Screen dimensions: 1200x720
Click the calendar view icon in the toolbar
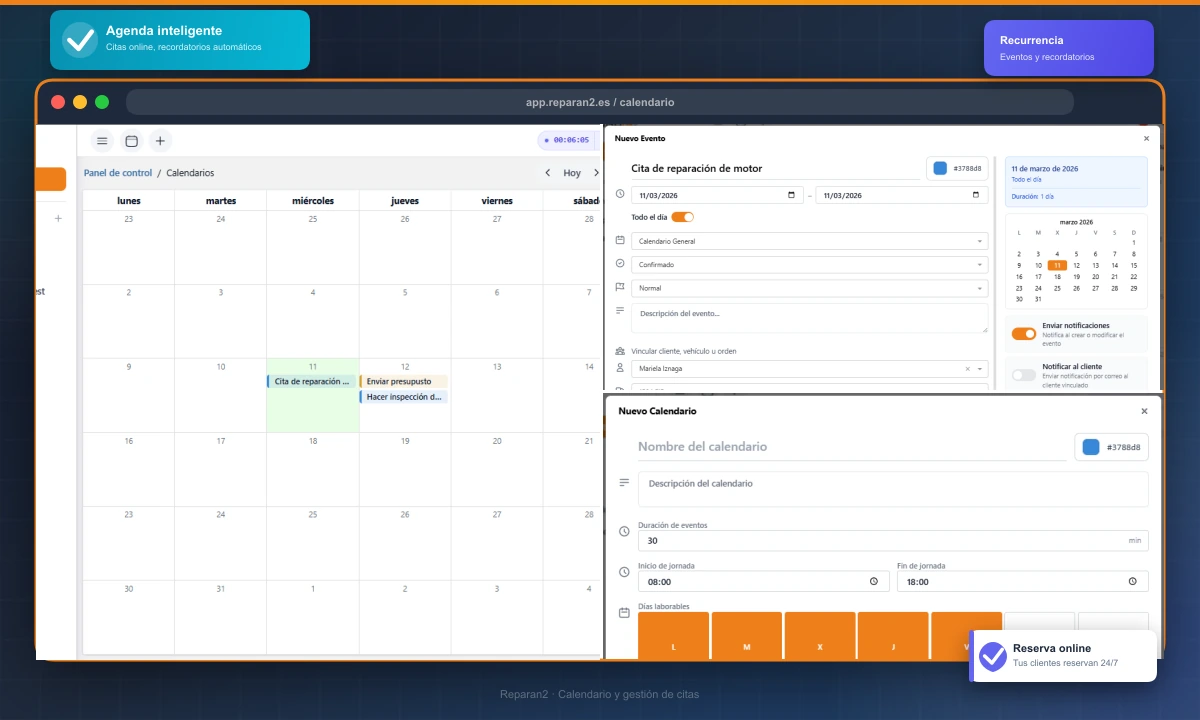(x=131, y=141)
